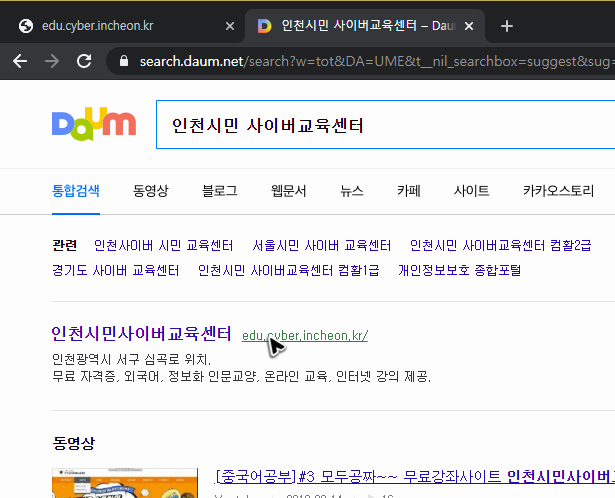Click the browser forward arrow
Image resolution: width=615 pixels, height=498 pixels.
point(52,61)
